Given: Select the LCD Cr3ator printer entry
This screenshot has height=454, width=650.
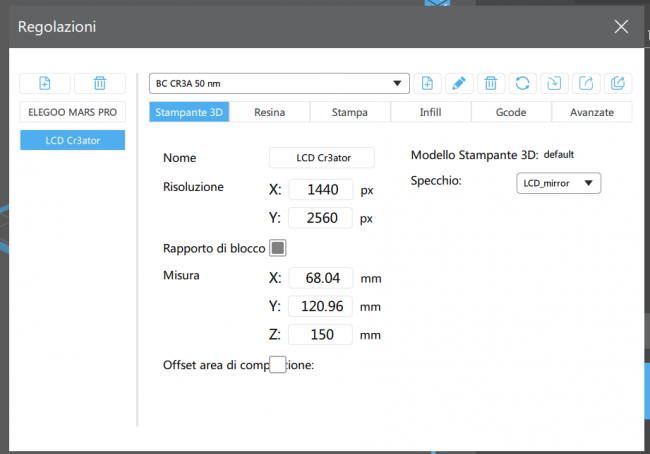Looking at the screenshot, I should [x=73, y=140].
